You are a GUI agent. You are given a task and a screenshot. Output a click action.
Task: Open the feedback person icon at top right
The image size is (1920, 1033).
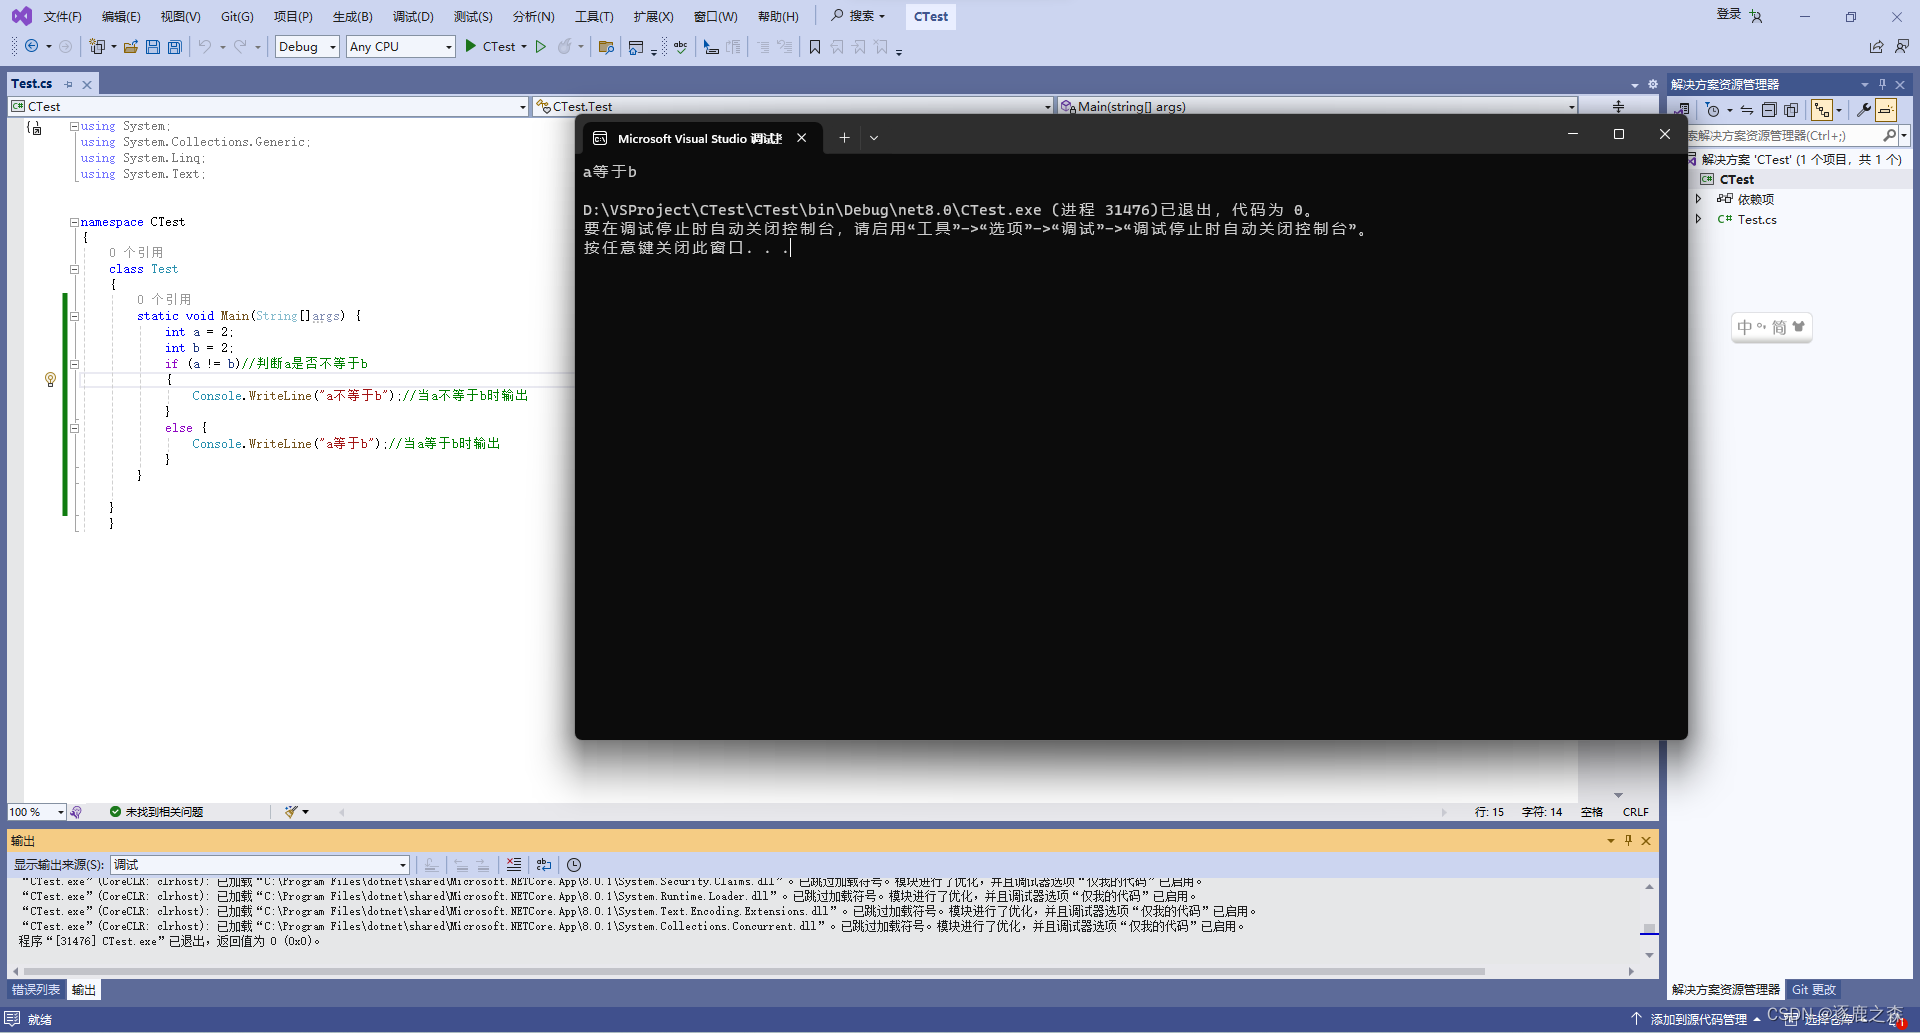click(1901, 47)
